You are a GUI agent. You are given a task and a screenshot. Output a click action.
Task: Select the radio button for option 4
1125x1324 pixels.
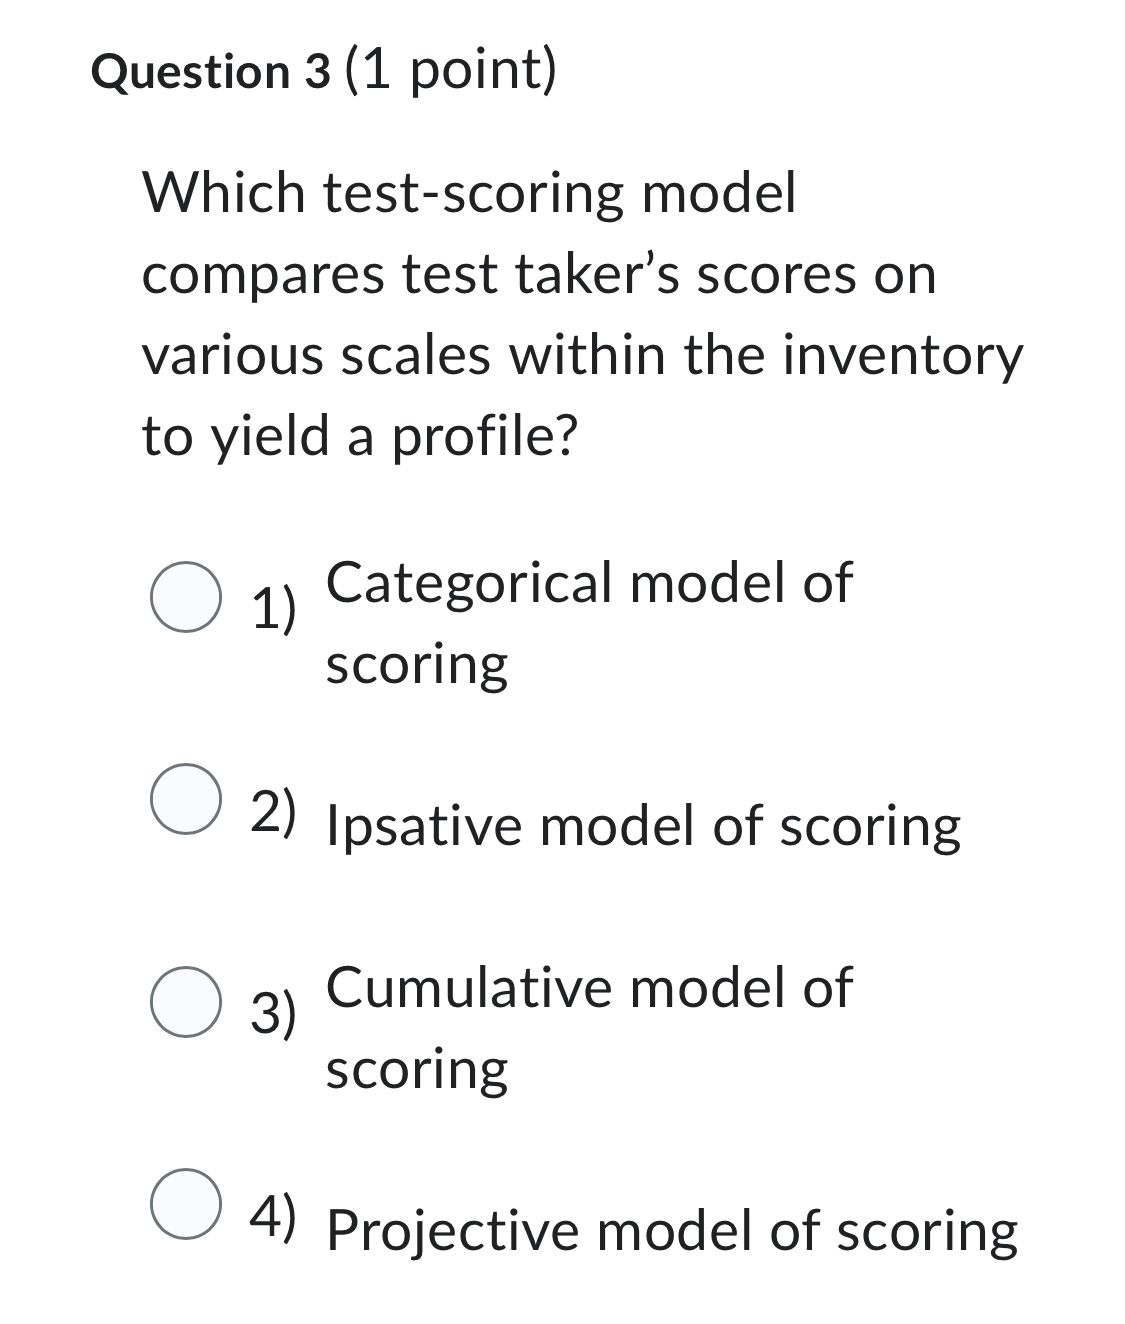click(187, 1204)
